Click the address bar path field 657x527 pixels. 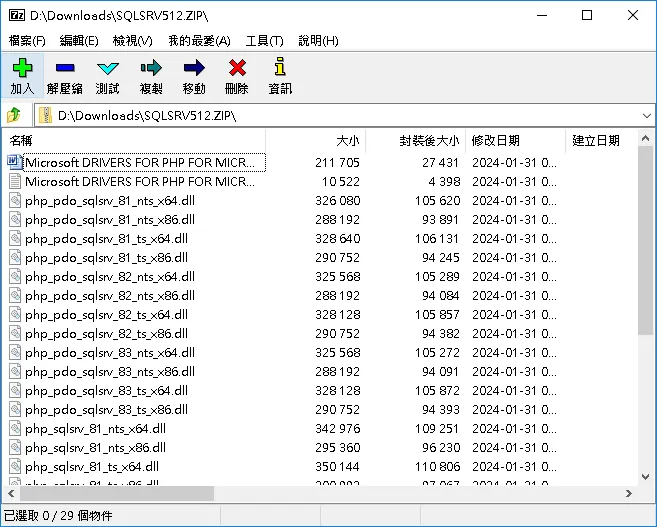[344, 115]
